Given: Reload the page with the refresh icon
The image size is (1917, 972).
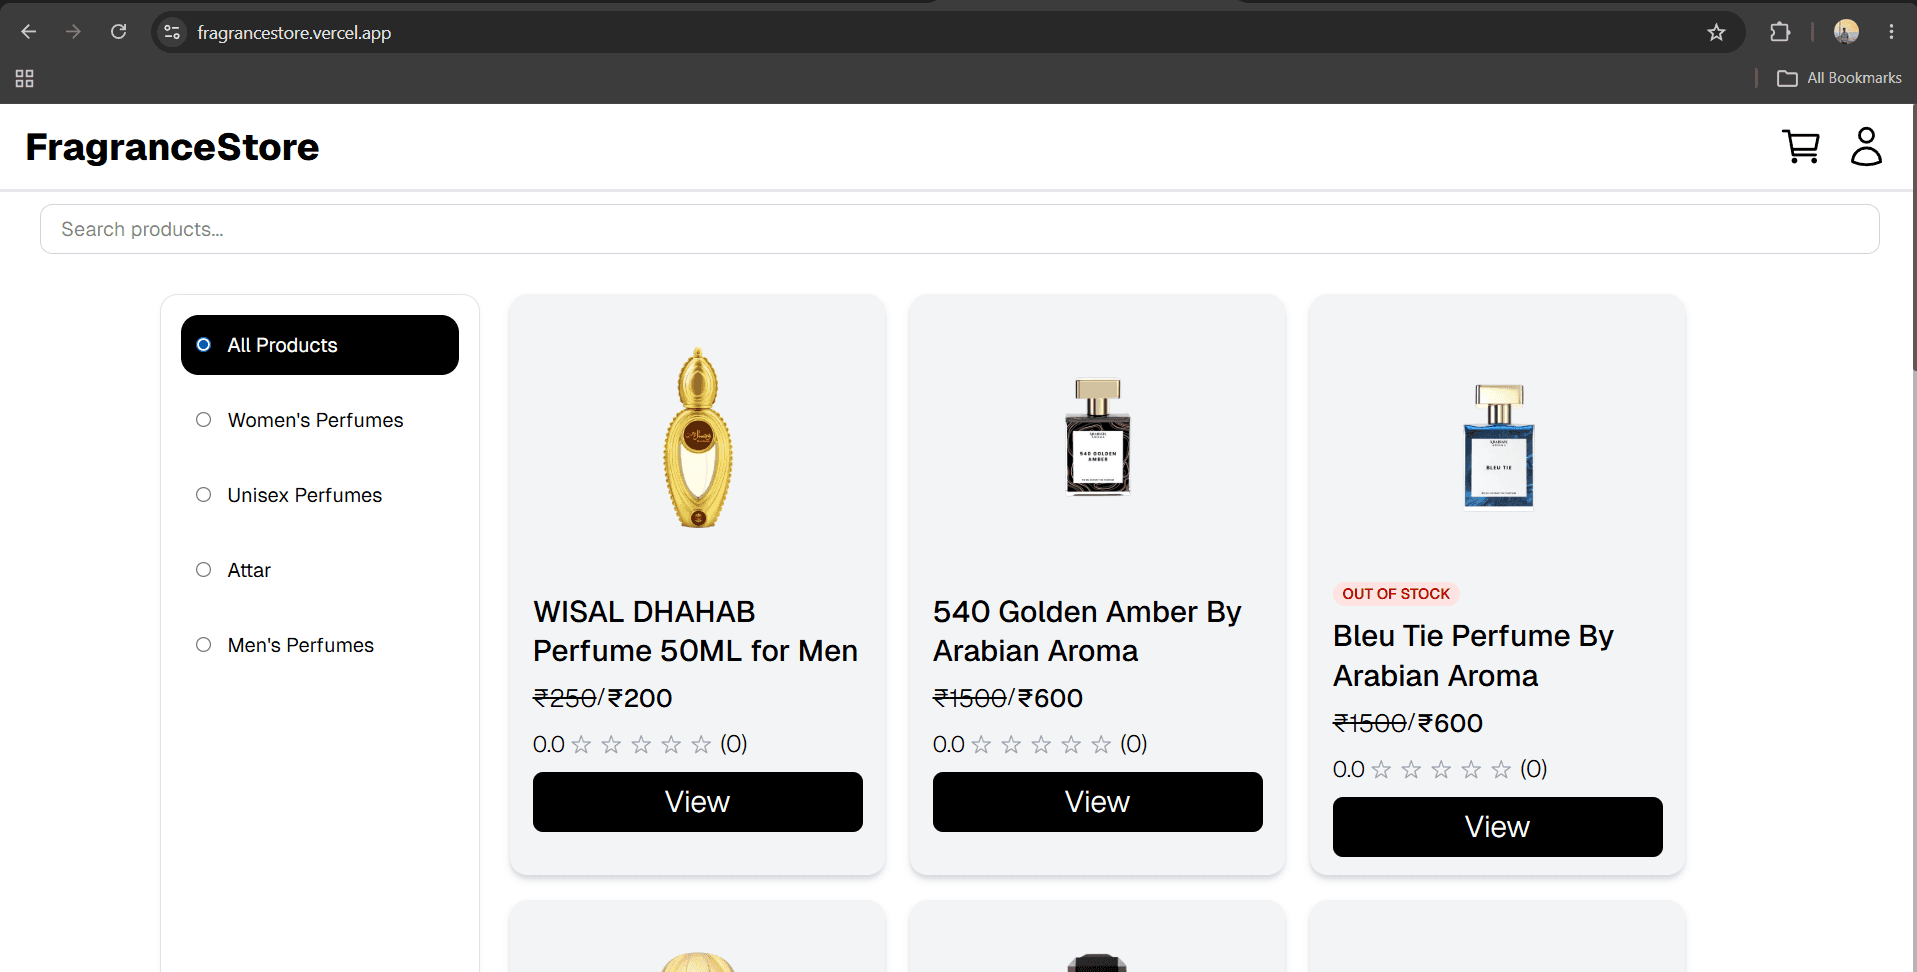Looking at the screenshot, I should click(x=118, y=32).
